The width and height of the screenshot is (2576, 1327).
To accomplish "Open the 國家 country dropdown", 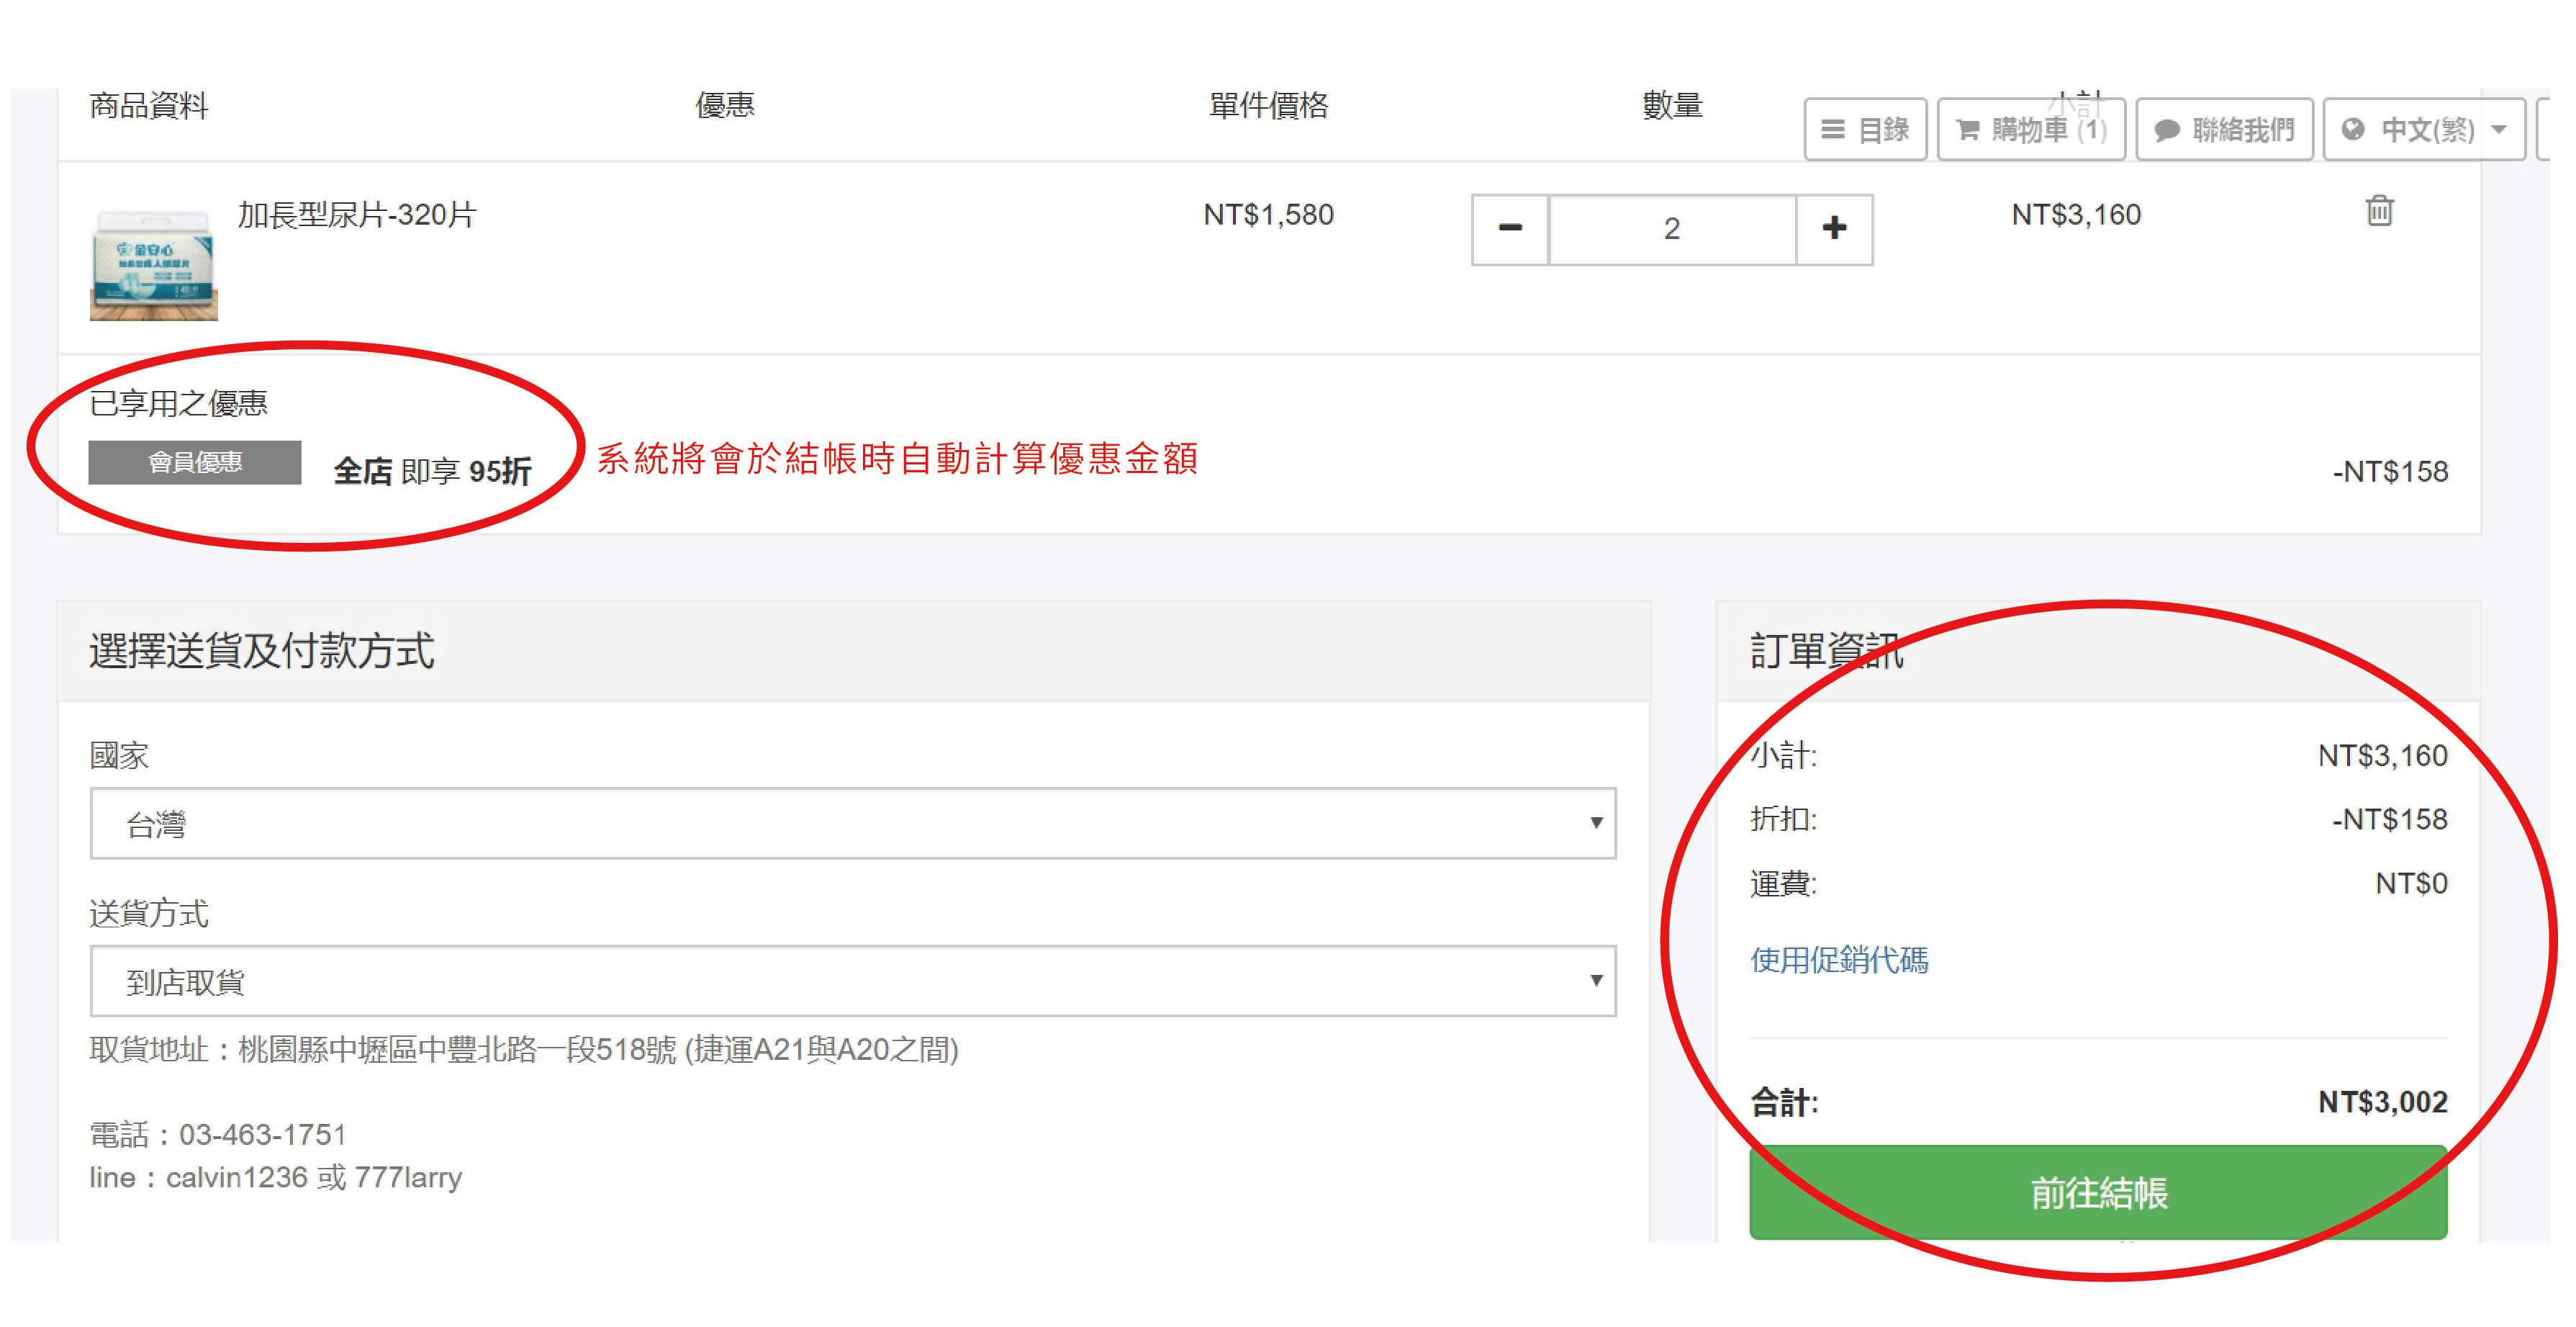I will coord(852,823).
